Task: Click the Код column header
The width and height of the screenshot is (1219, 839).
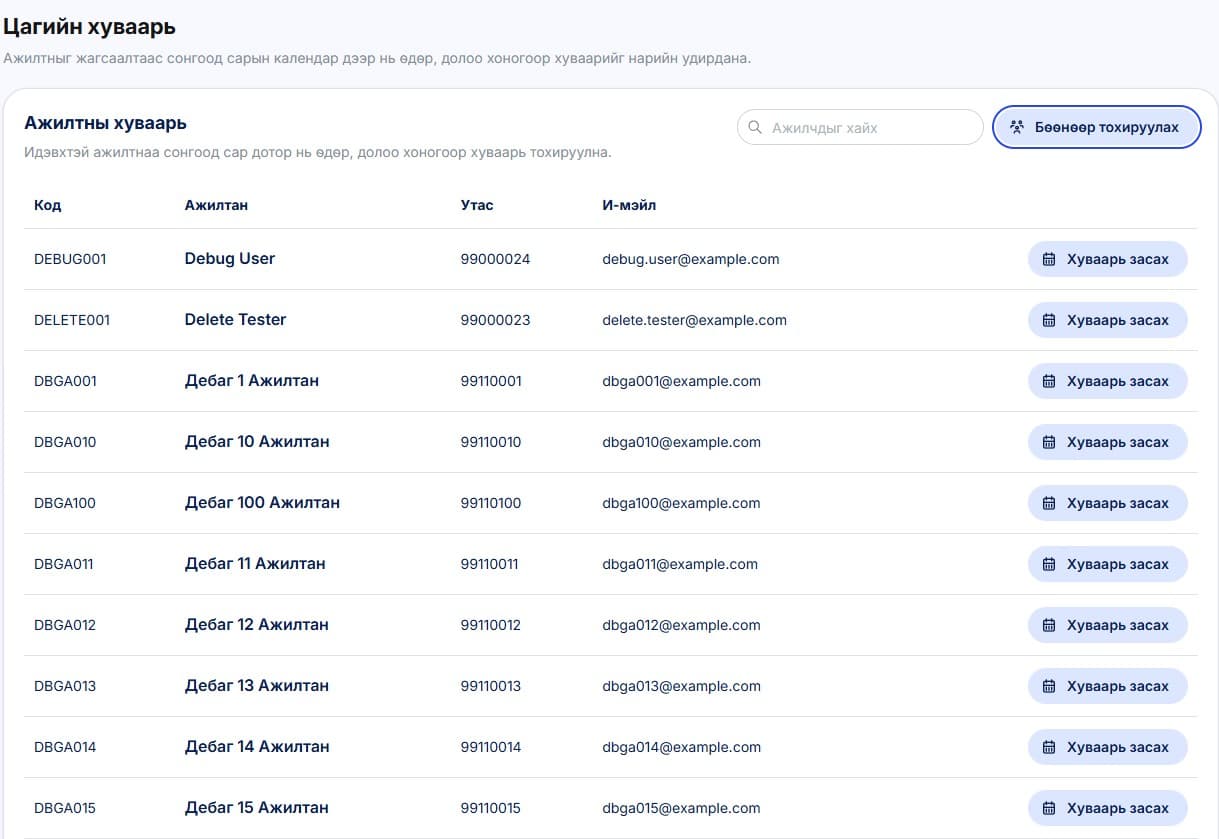Action: click(47, 205)
